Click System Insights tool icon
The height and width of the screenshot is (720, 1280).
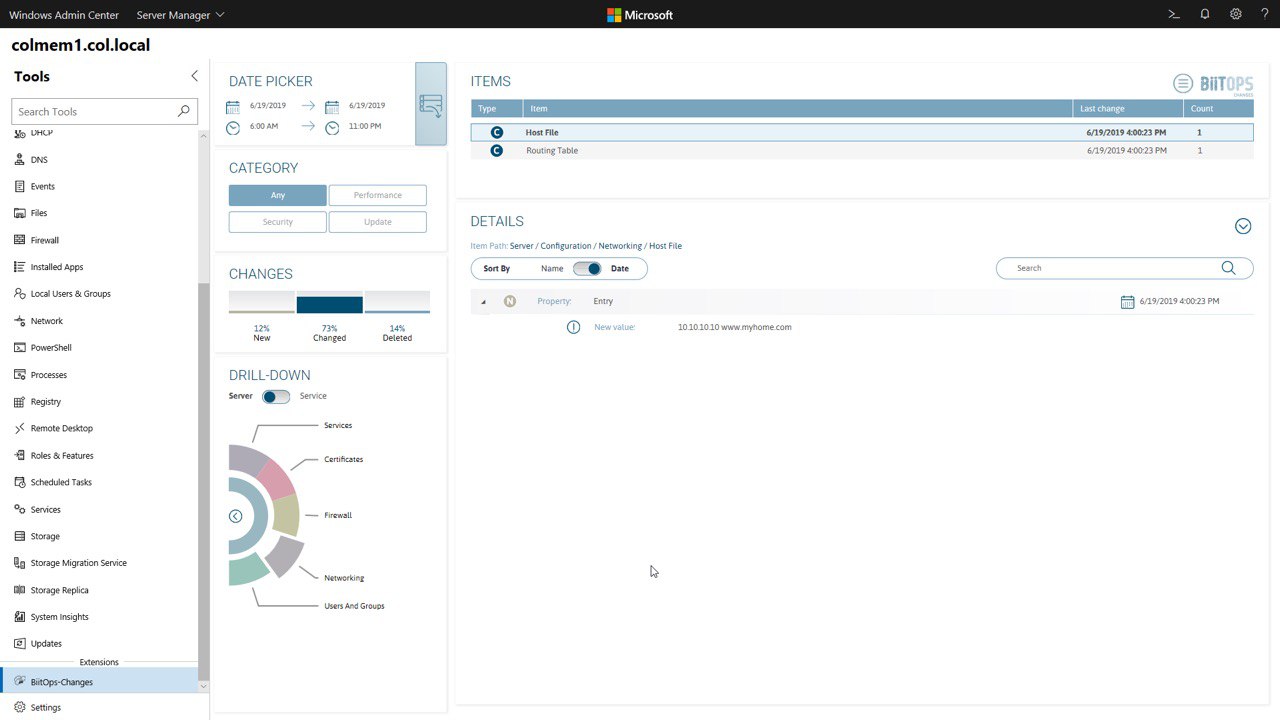[x=20, y=617]
